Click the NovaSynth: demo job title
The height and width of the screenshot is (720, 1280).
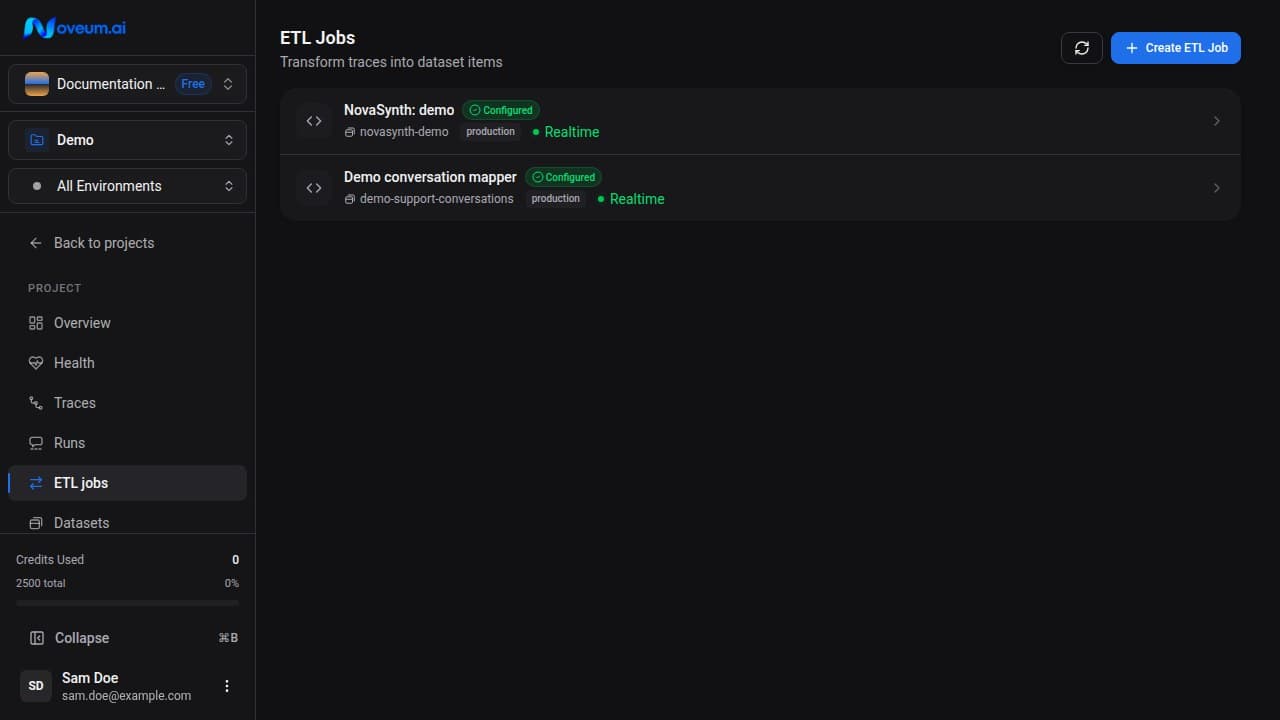(399, 110)
